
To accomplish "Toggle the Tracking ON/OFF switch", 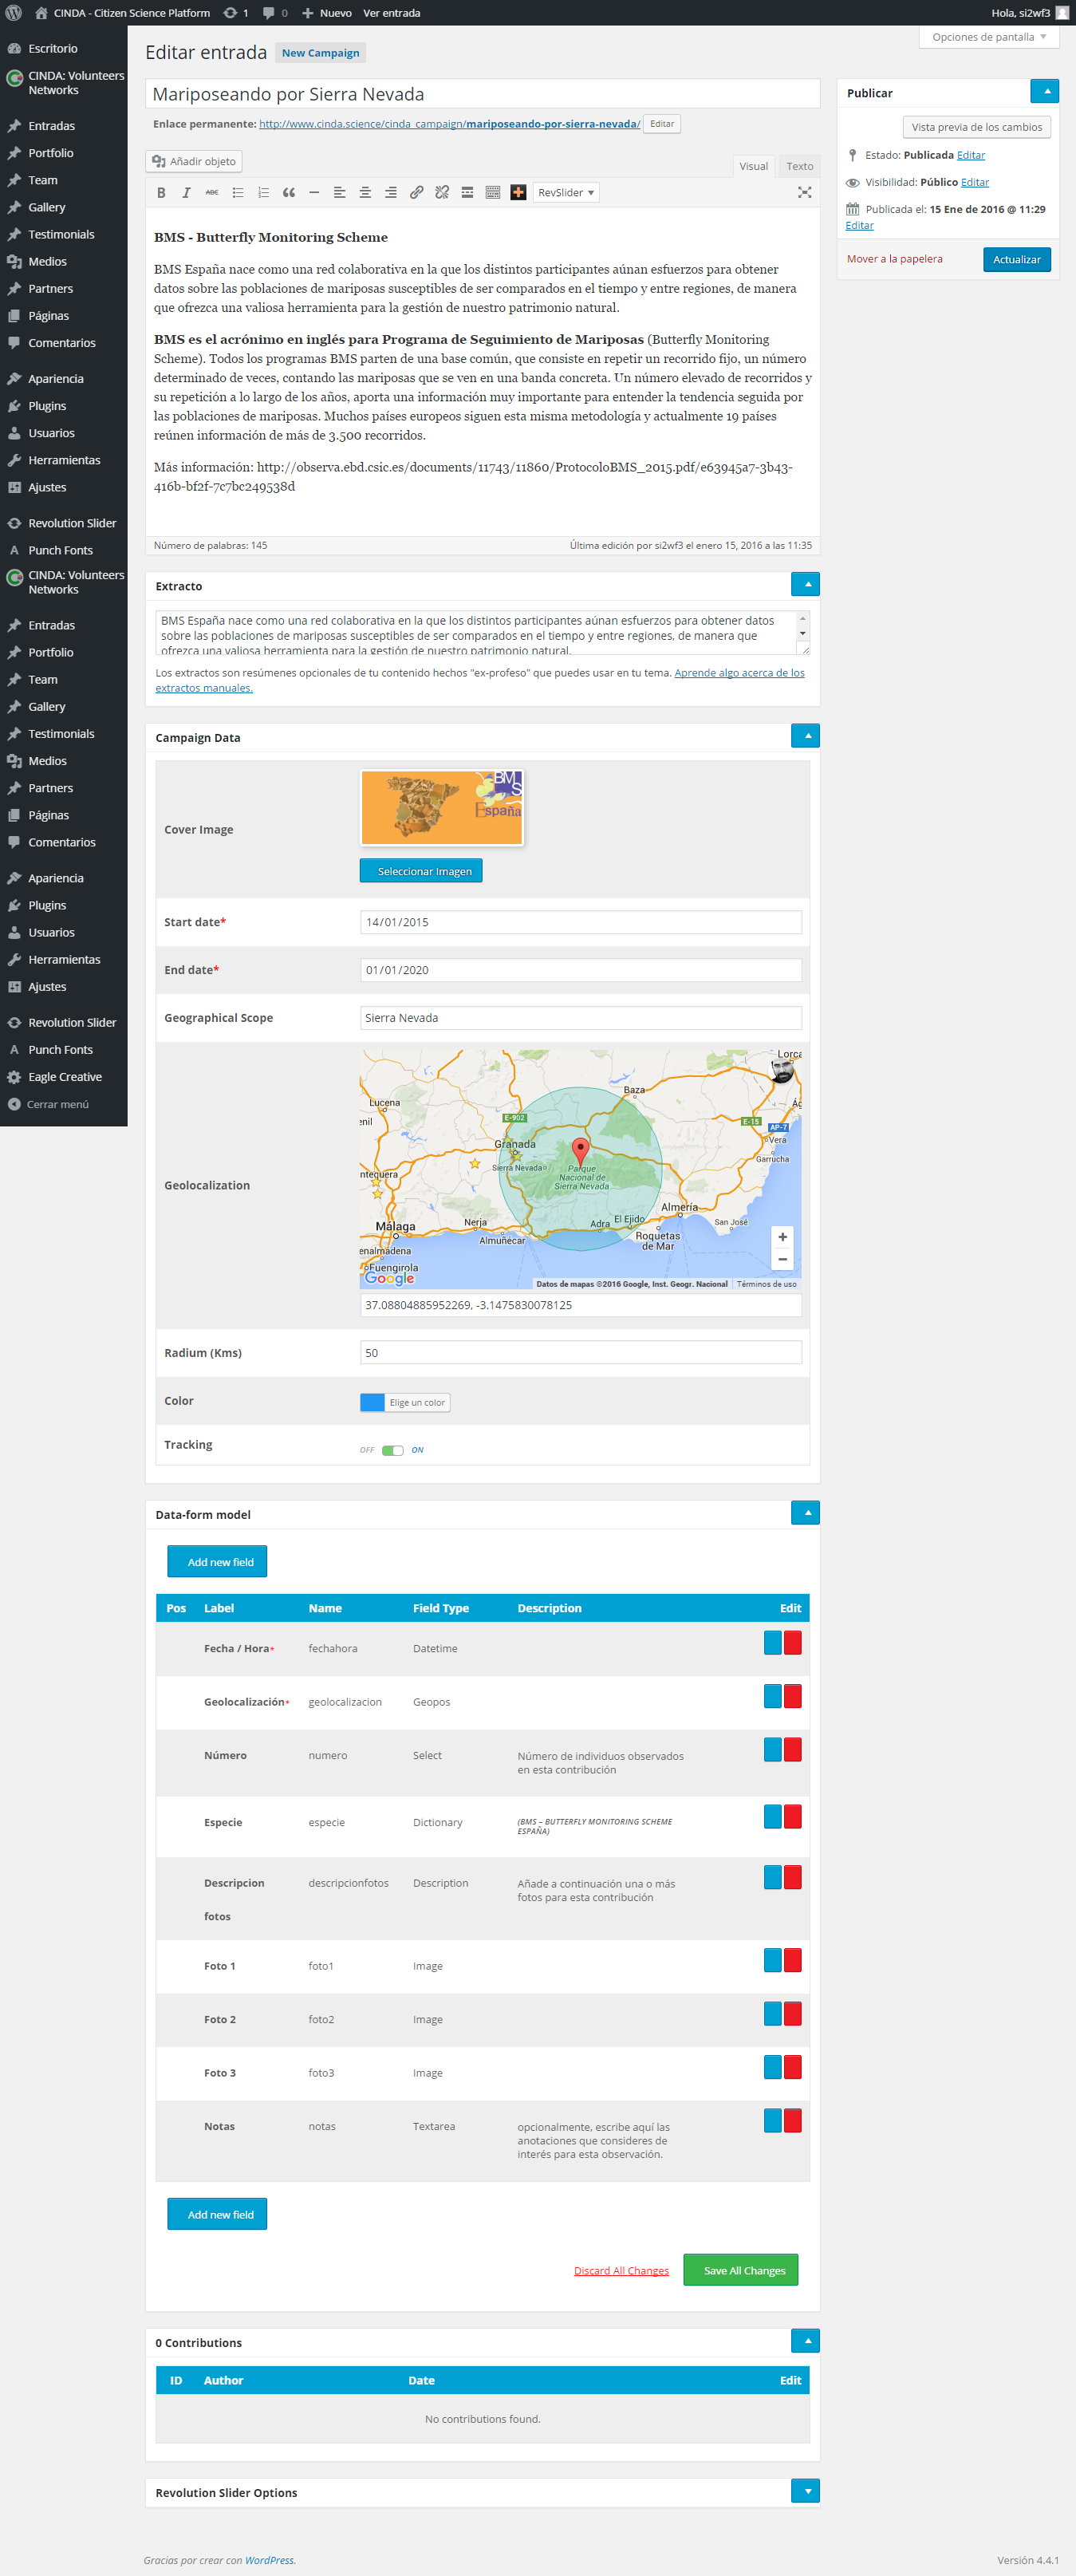I will point(393,1450).
